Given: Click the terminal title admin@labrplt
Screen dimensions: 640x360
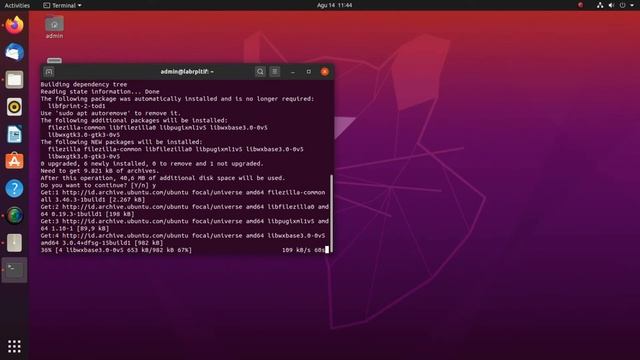Looking at the screenshot, I should click(187, 72).
